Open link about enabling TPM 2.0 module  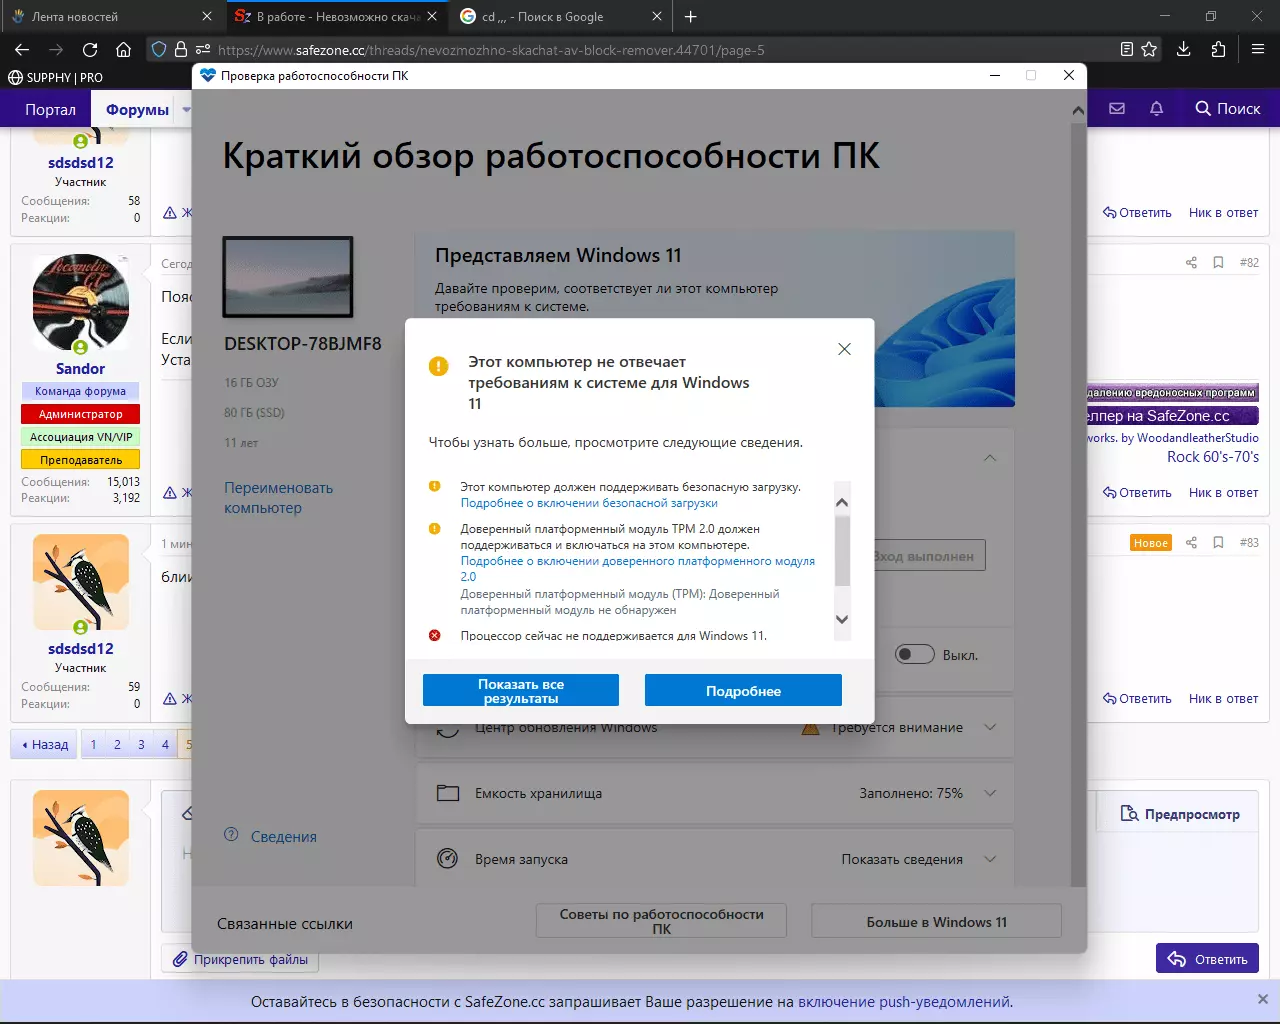pos(637,569)
